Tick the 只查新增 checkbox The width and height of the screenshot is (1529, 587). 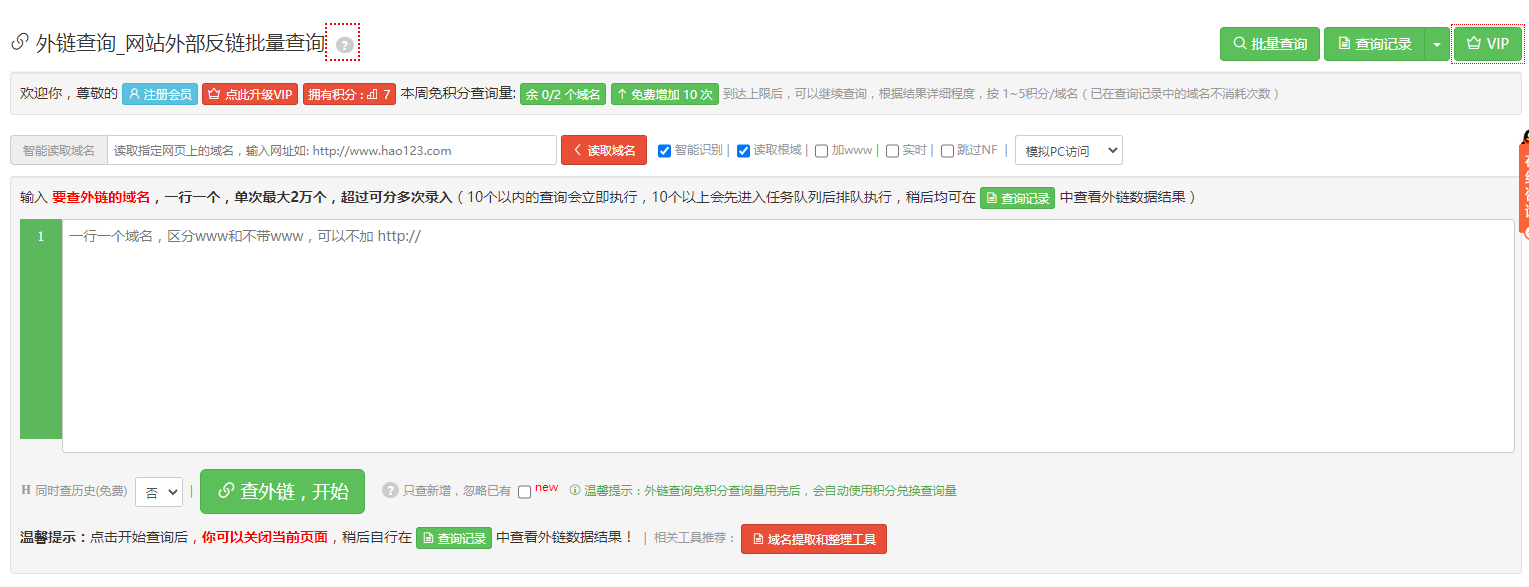[x=524, y=492]
